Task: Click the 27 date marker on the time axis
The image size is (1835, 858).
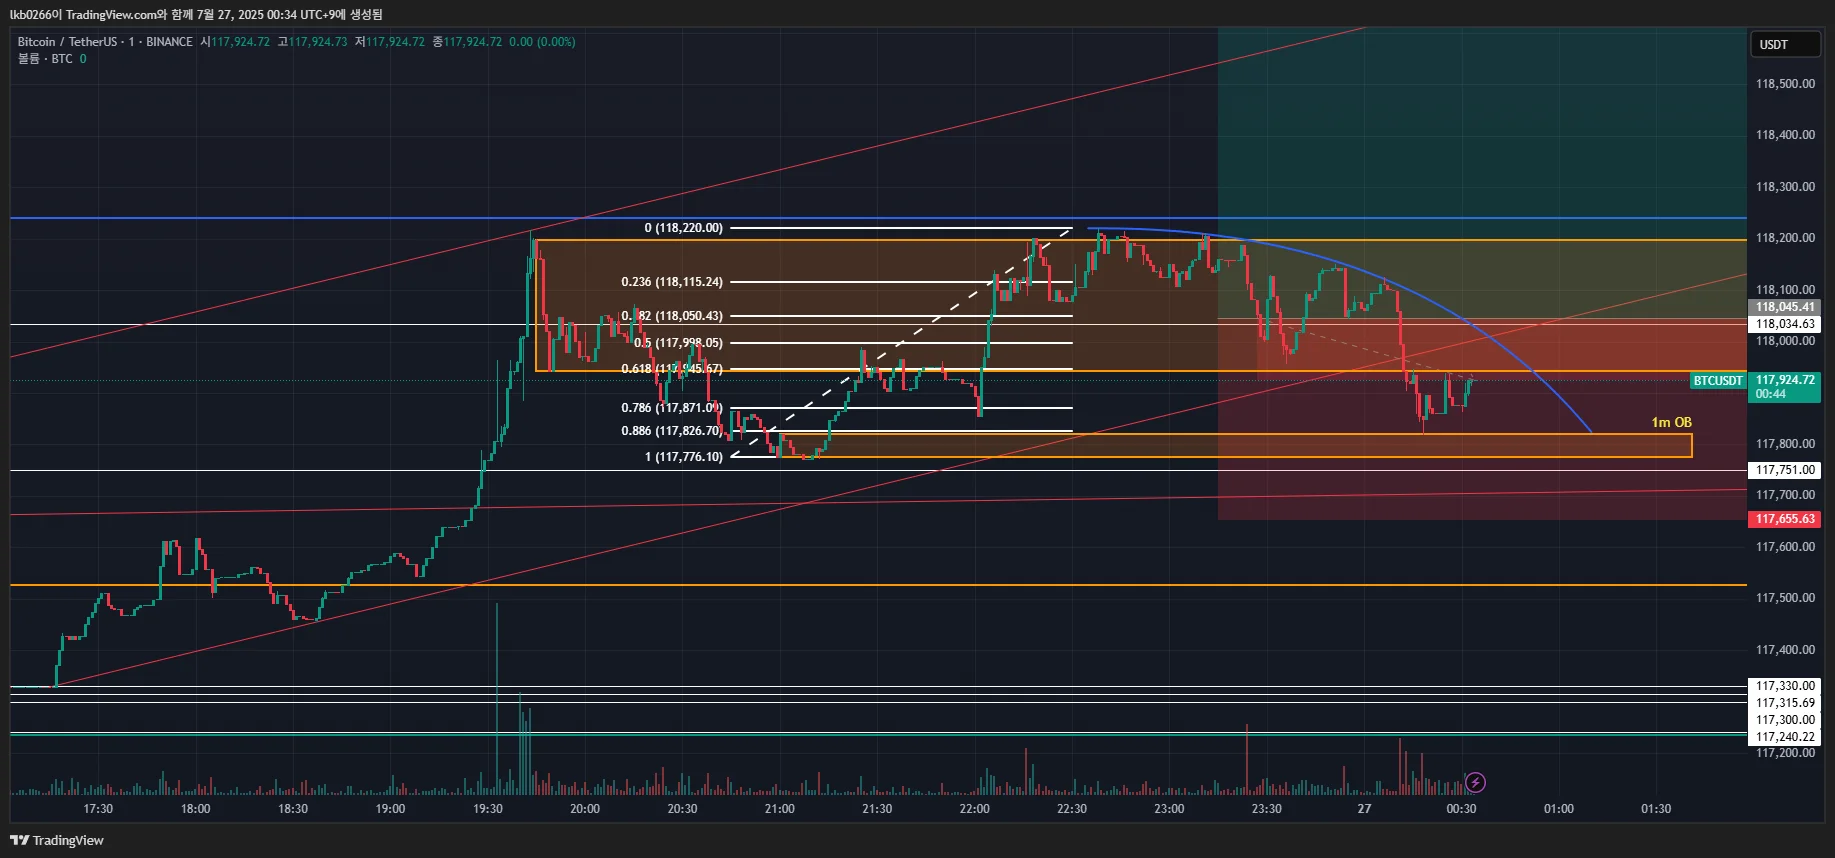Action: pyautogui.click(x=1364, y=809)
